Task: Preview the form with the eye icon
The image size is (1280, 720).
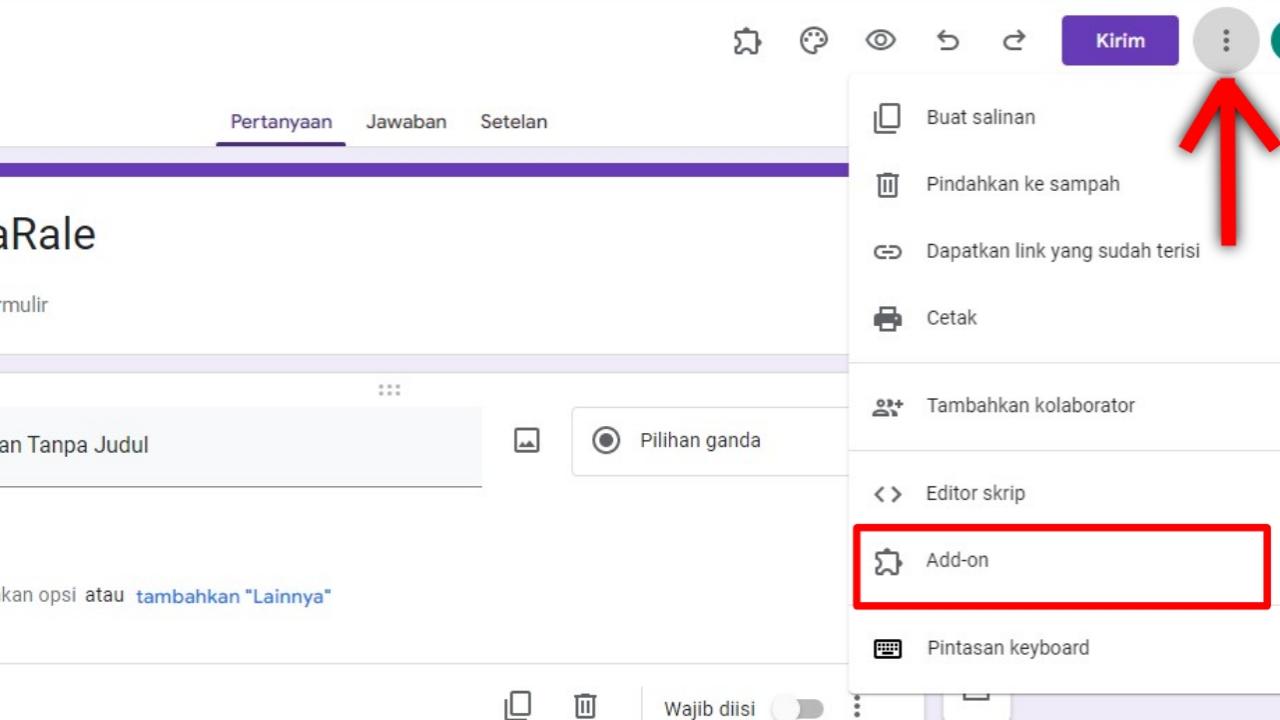Action: tap(880, 41)
